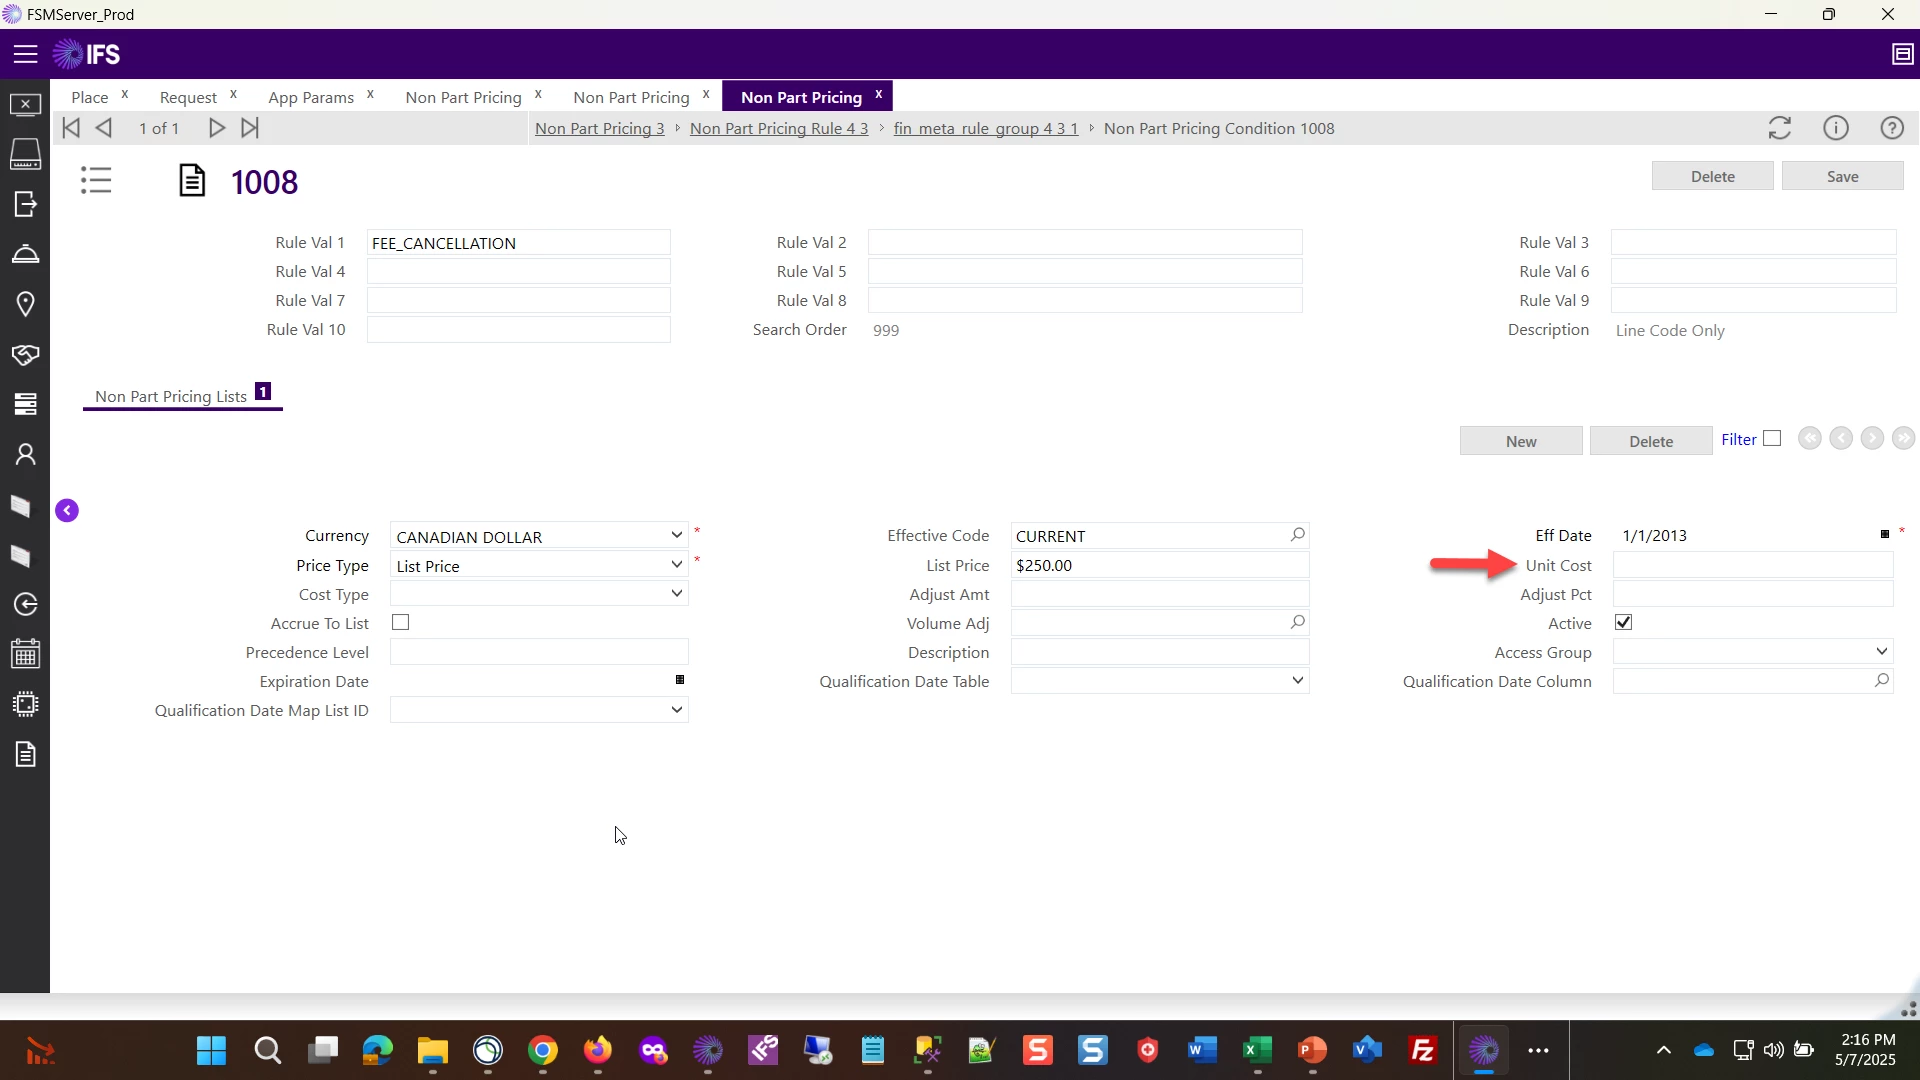Click the top Delete button
Screen dimensions: 1920x1080
[x=1712, y=176]
